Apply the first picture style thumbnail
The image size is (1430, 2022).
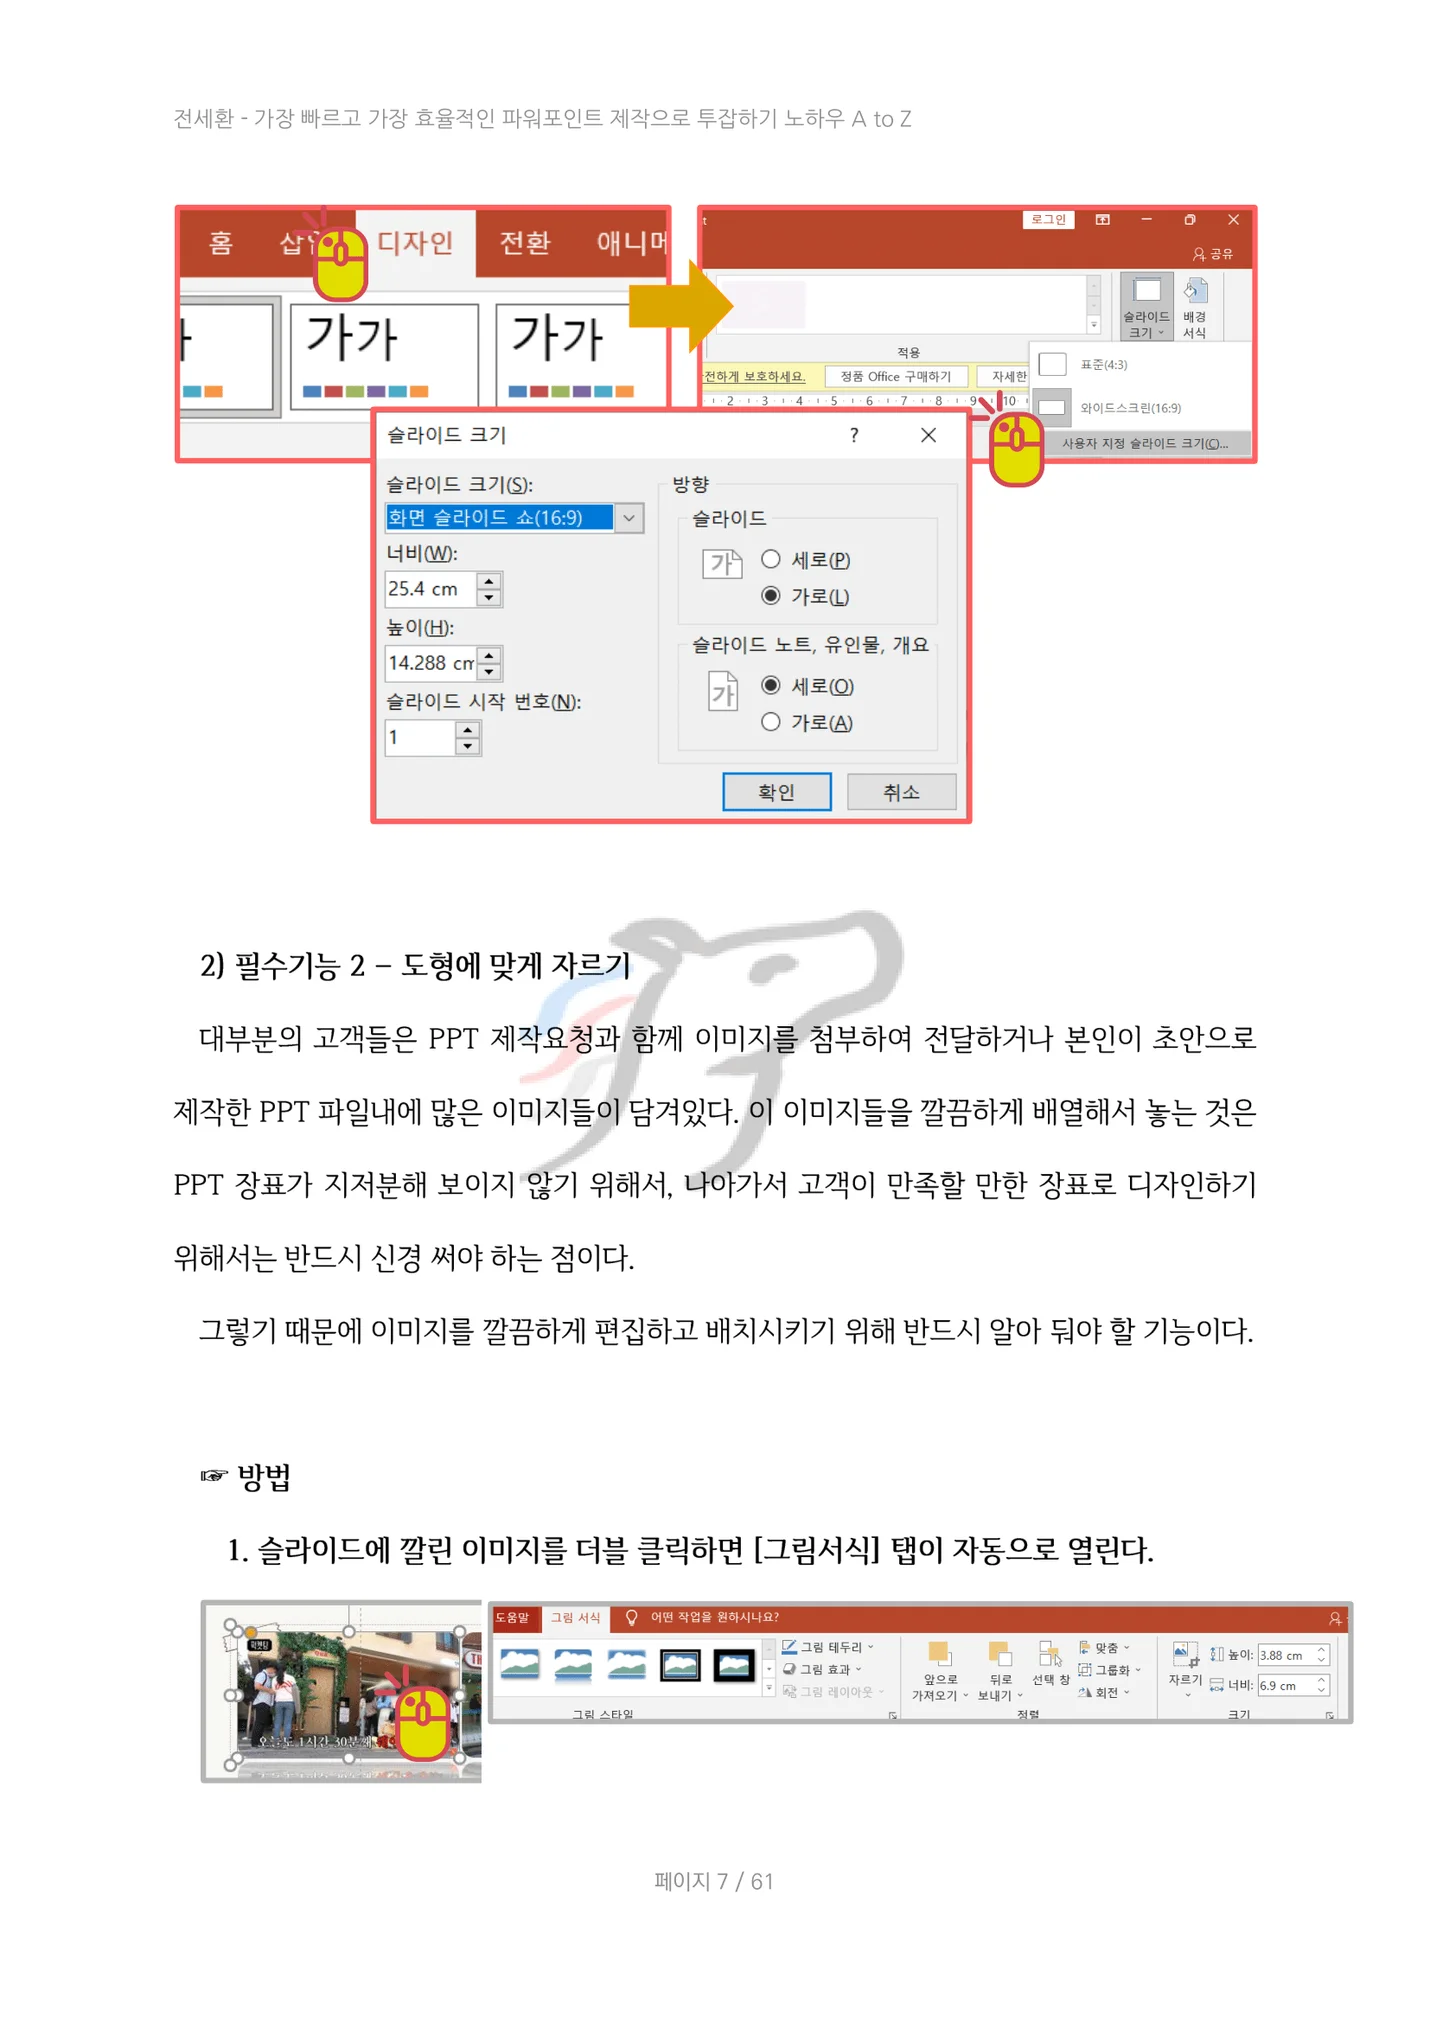pos(519,1665)
